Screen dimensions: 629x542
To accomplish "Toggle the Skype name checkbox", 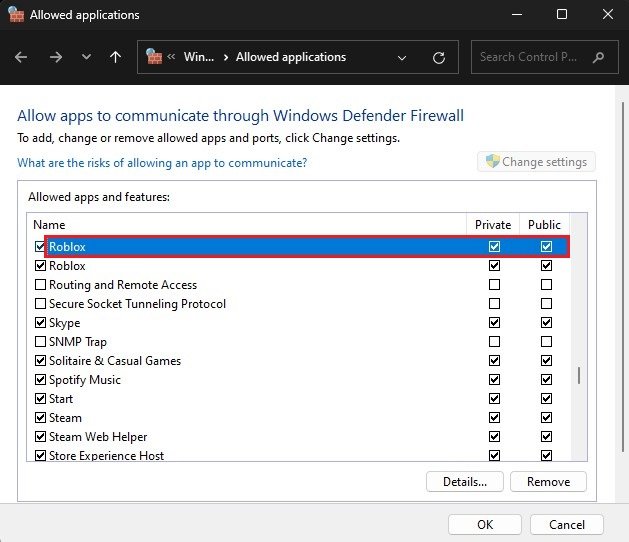I will coord(41,323).
